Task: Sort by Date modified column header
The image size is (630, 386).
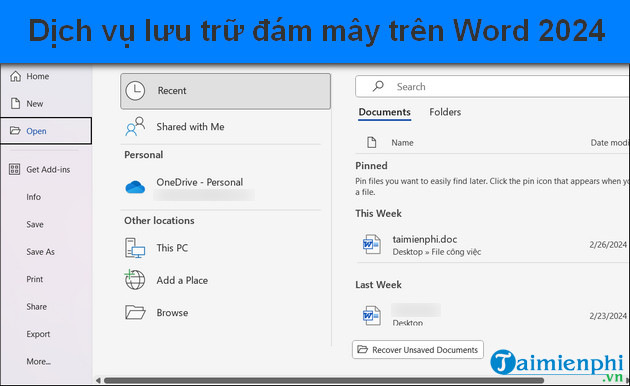Action: tap(610, 143)
